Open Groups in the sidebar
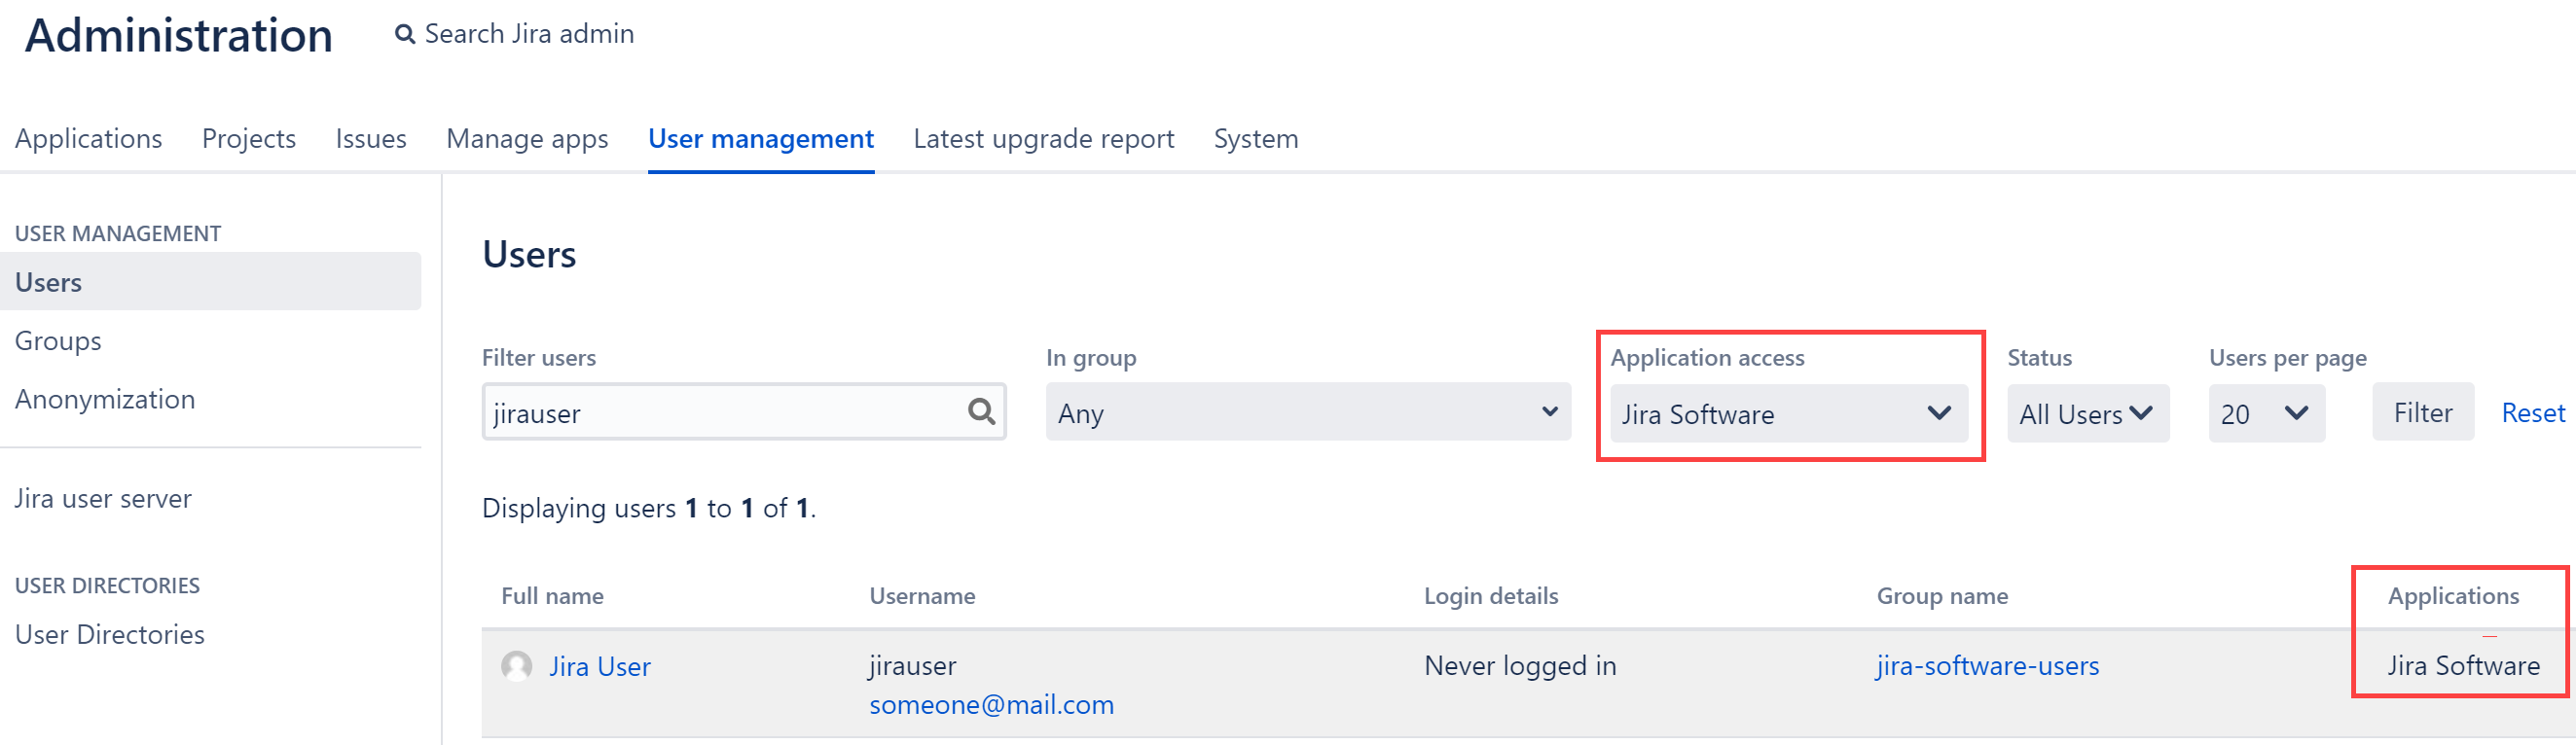The width and height of the screenshot is (2576, 745). (58, 341)
